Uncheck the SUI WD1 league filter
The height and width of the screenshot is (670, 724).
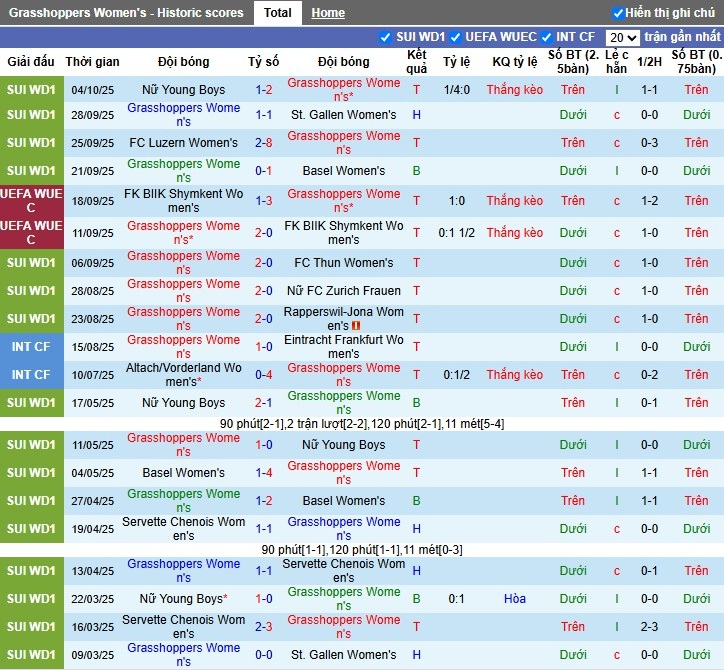point(386,37)
